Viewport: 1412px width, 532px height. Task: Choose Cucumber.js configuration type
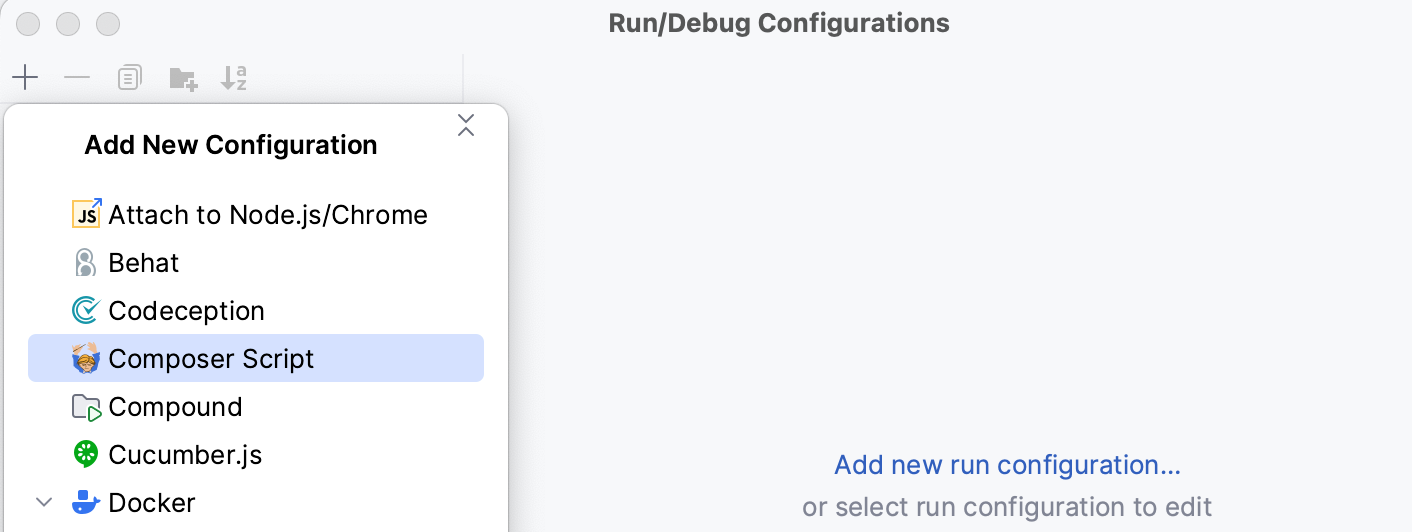pos(185,455)
